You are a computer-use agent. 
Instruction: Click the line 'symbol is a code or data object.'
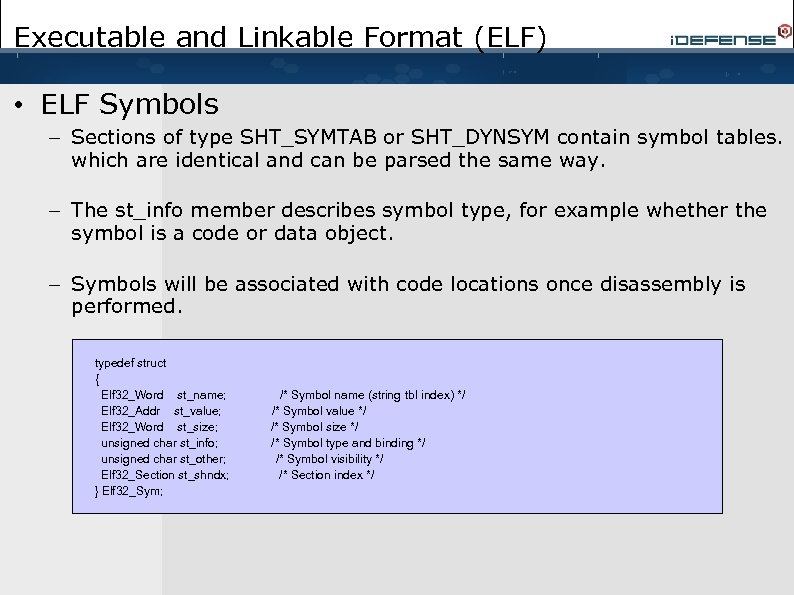232,233
